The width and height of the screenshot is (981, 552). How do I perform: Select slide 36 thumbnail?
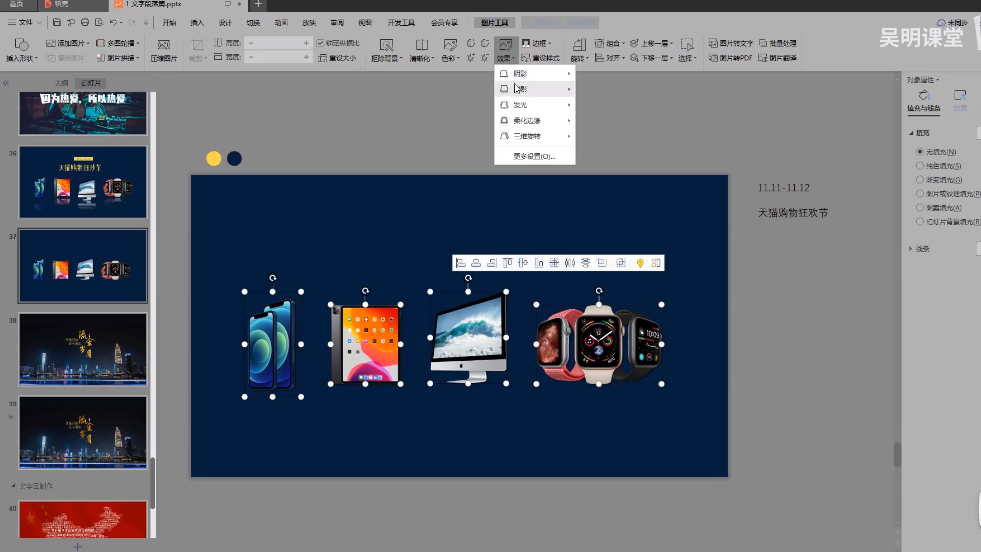point(83,182)
